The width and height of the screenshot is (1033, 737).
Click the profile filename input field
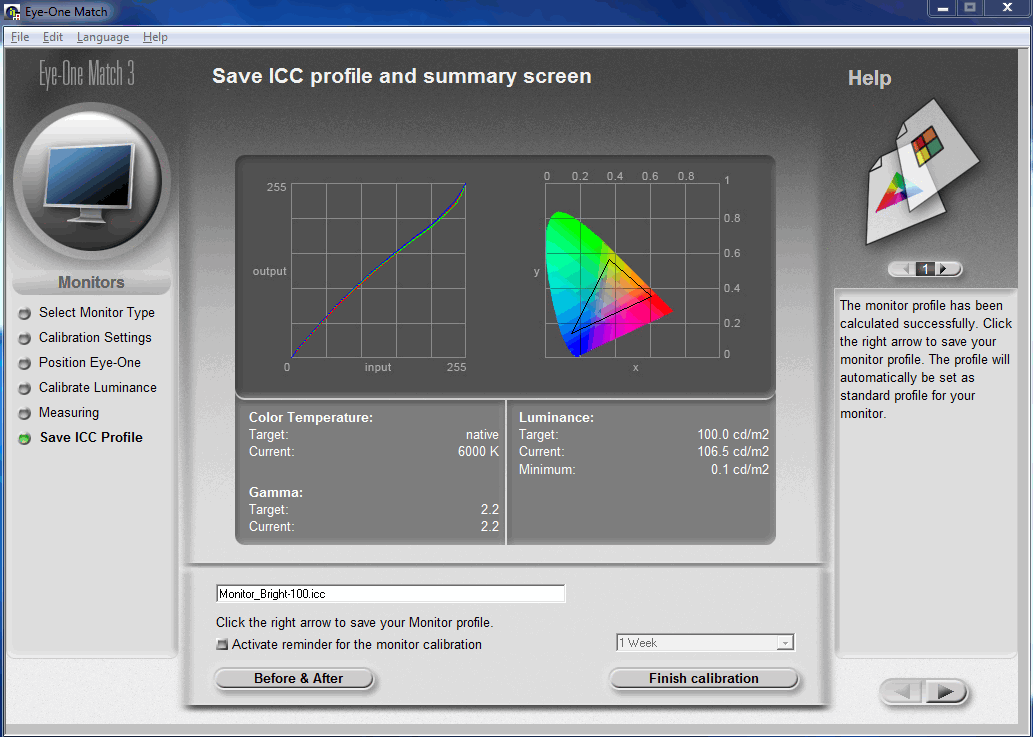[x=391, y=593]
